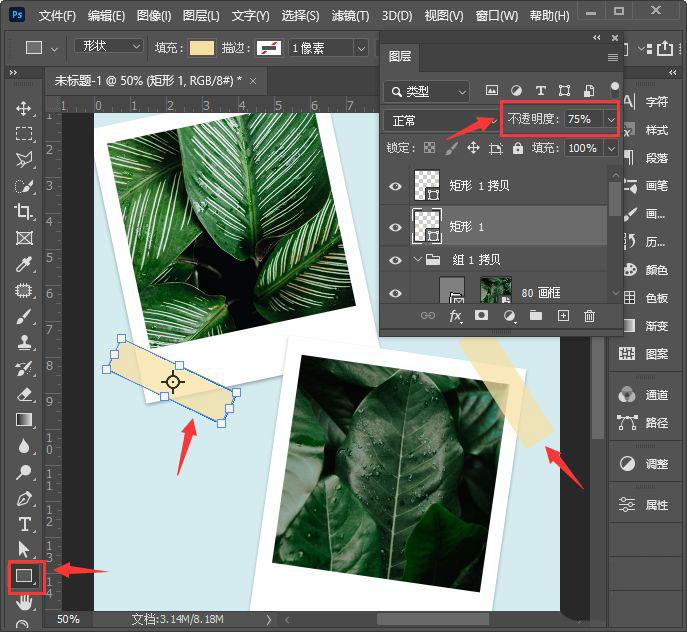
Task: Collapse the 组 1 拷贝 group
Action: (418, 260)
